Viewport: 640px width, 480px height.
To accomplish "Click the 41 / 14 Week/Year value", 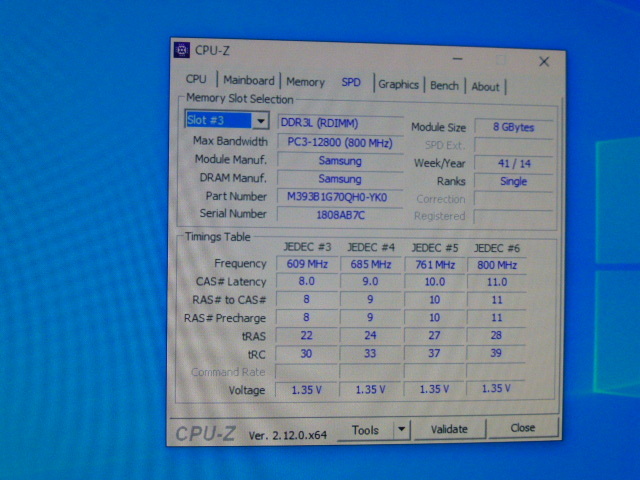I will point(514,164).
